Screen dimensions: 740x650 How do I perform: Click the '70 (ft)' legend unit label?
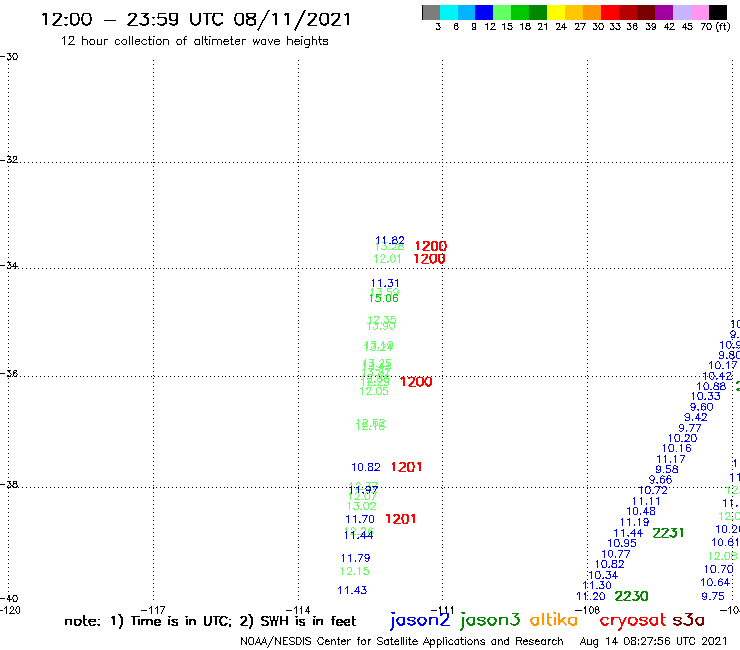pyautogui.click(x=715, y=26)
